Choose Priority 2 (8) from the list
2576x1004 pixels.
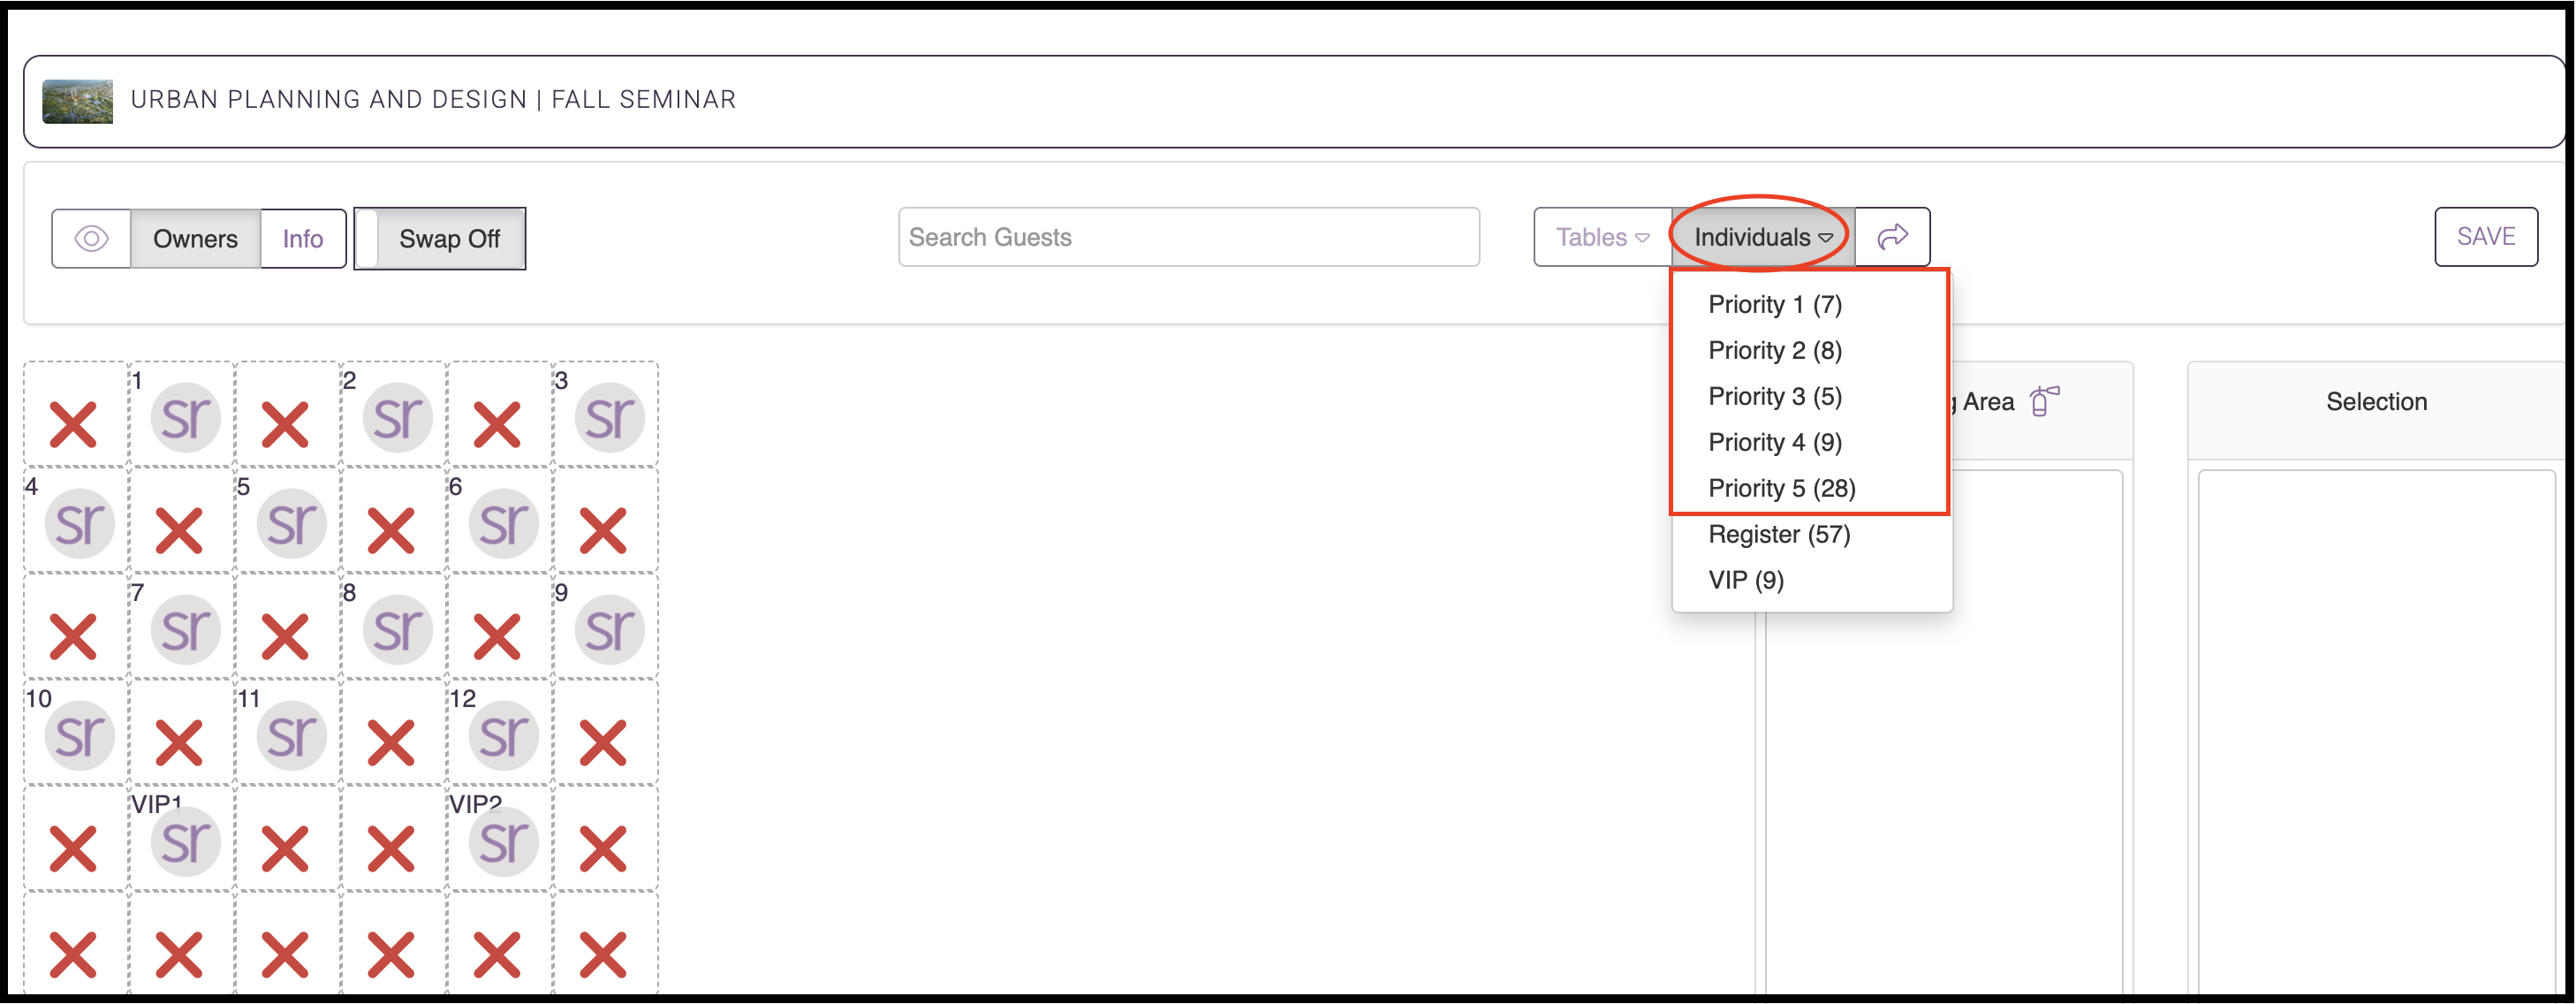coord(1775,350)
